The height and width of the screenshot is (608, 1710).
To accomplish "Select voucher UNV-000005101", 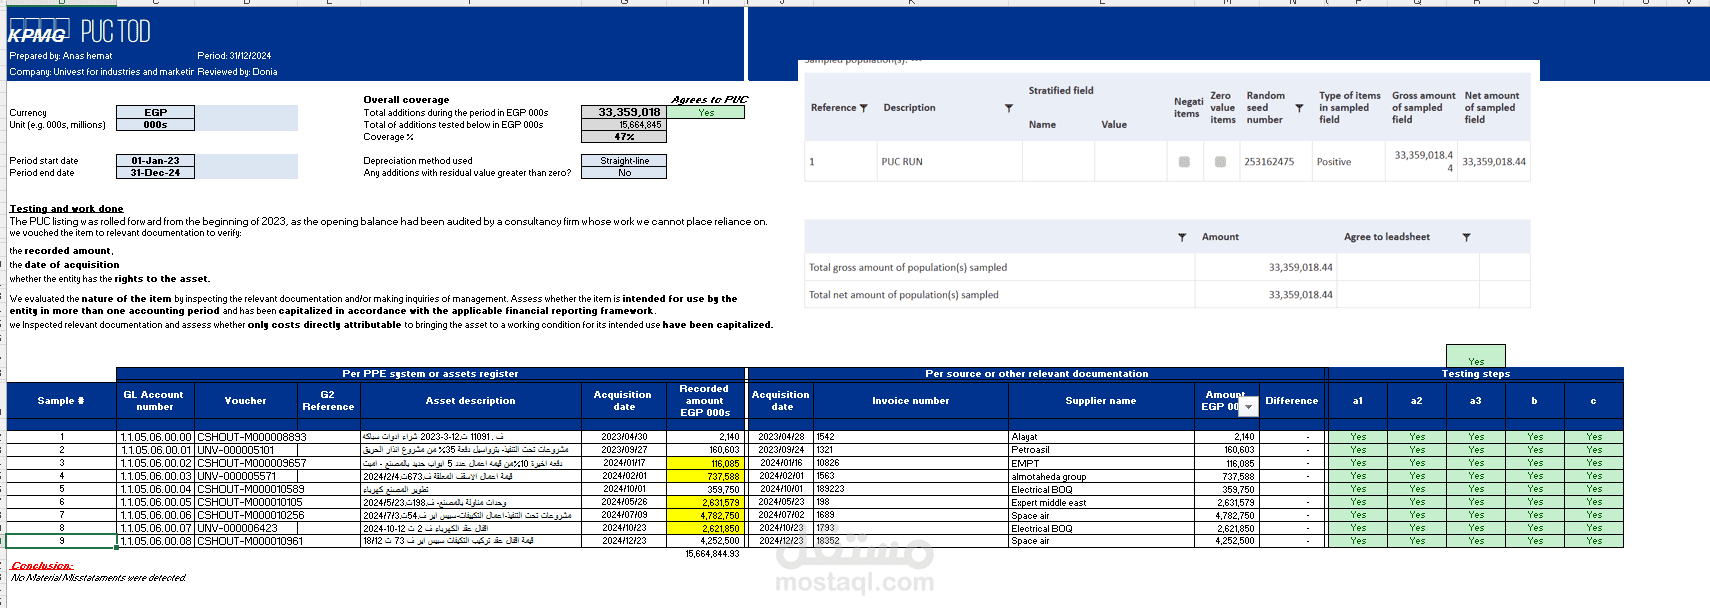I will click(236, 450).
